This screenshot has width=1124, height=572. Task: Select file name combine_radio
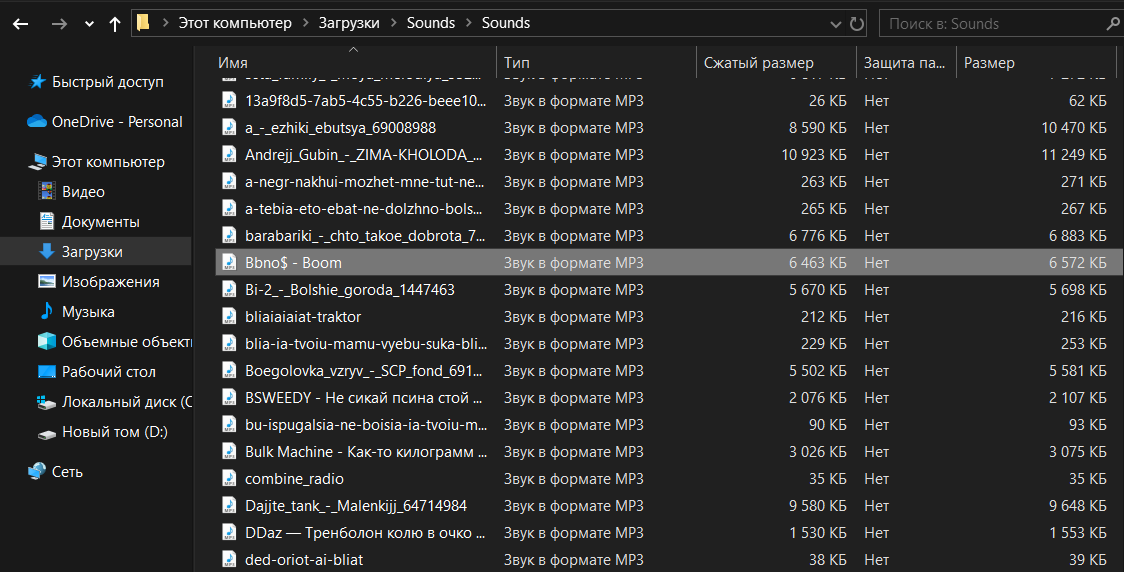point(294,479)
